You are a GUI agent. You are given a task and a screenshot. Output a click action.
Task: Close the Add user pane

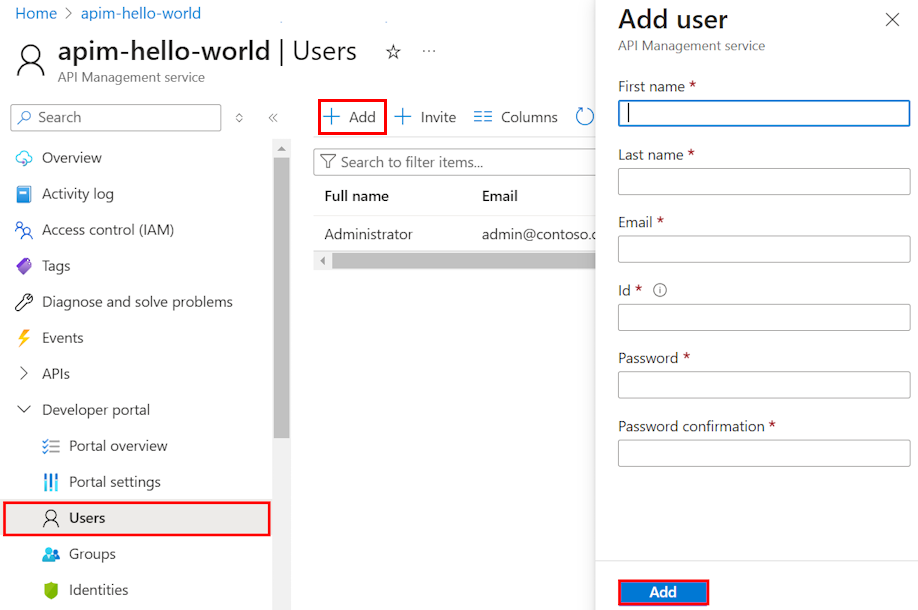[892, 18]
